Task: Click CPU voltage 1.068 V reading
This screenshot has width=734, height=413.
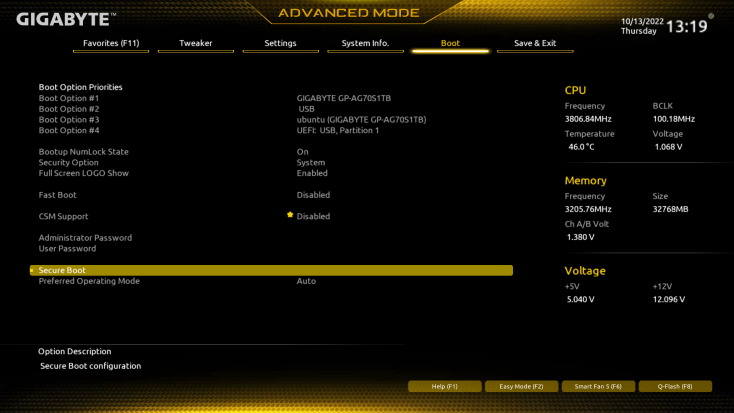Action: click(668, 147)
